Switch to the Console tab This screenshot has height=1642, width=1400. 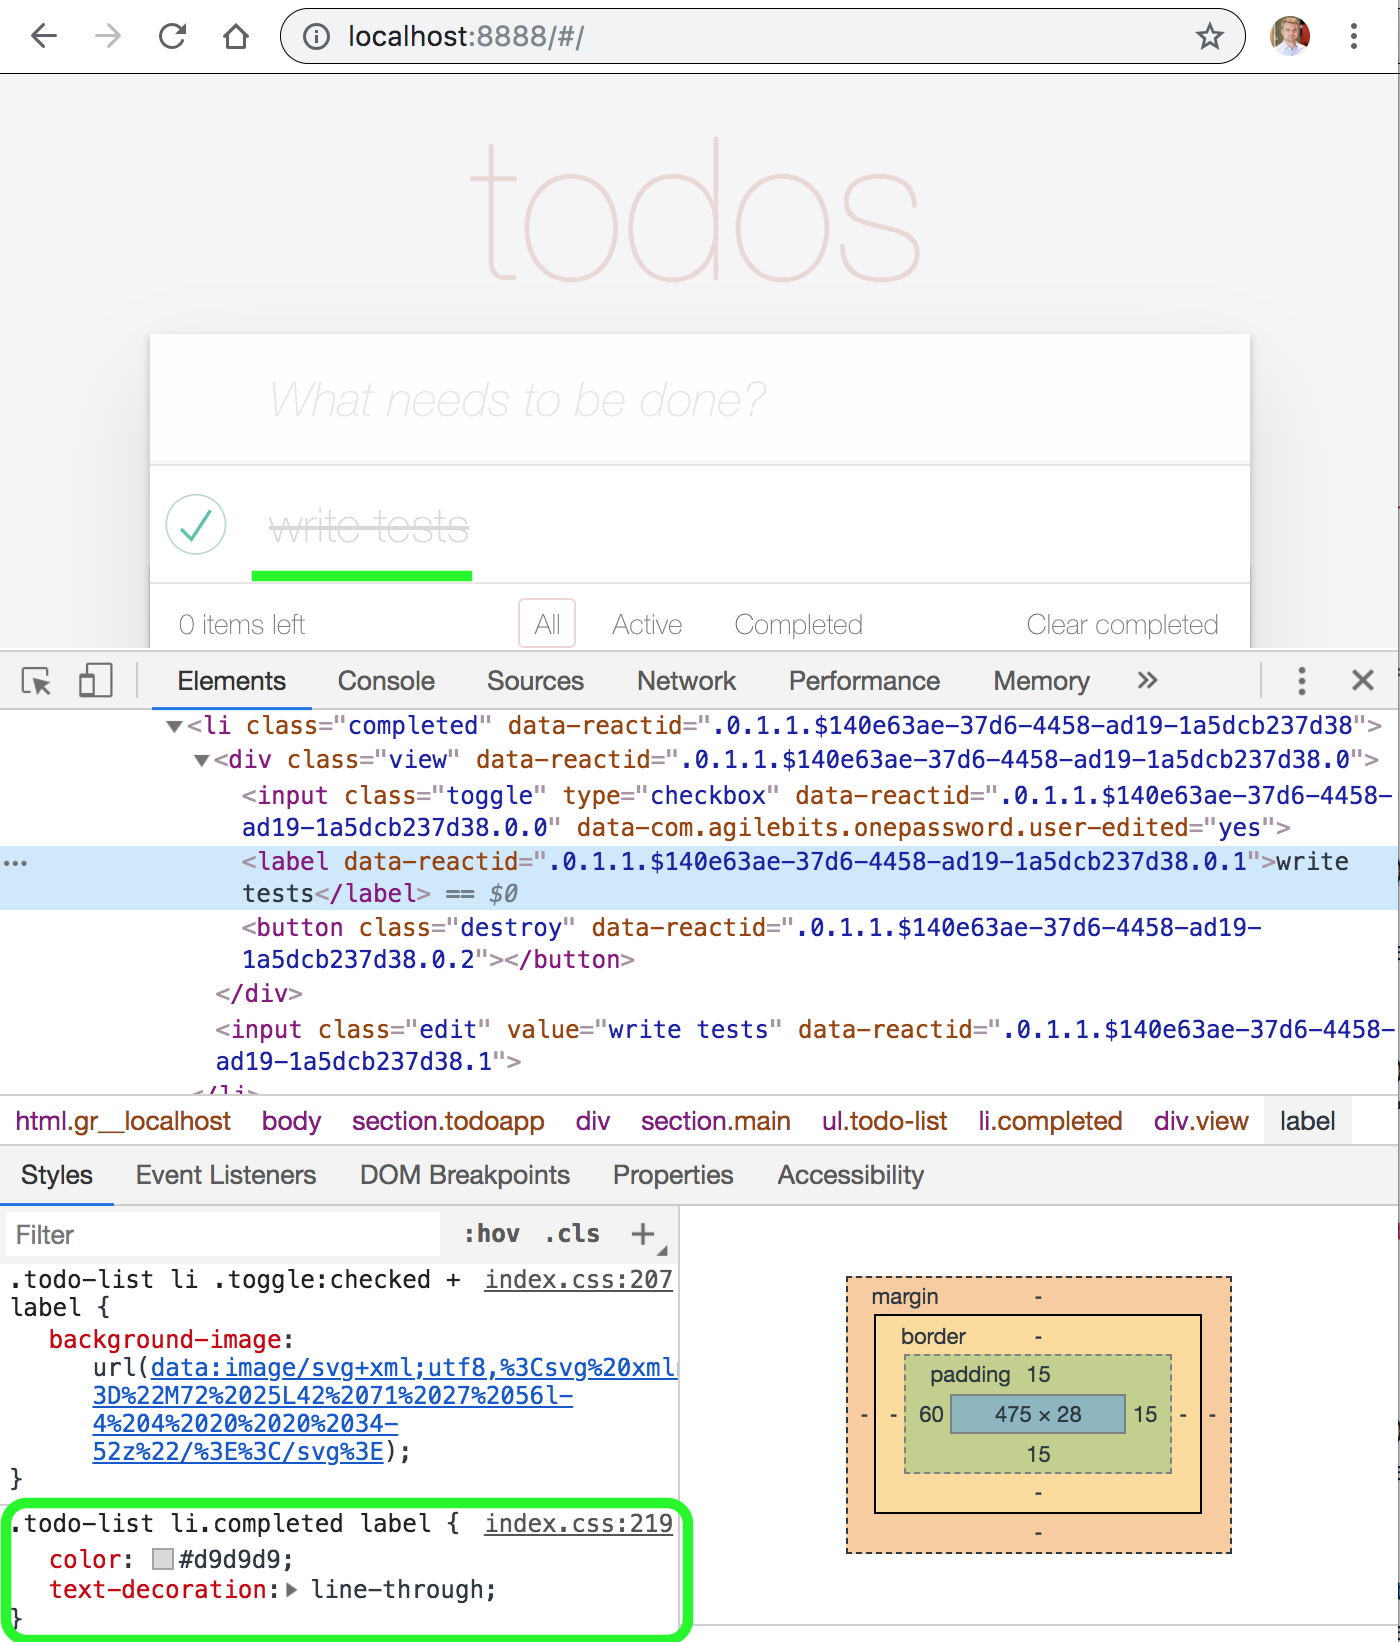(x=386, y=681)
